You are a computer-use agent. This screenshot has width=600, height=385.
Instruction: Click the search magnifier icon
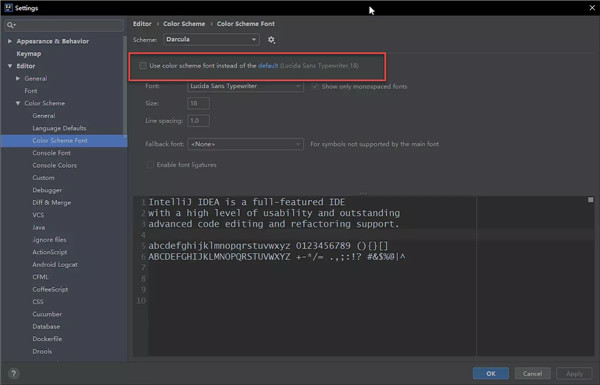click(11, 25)
